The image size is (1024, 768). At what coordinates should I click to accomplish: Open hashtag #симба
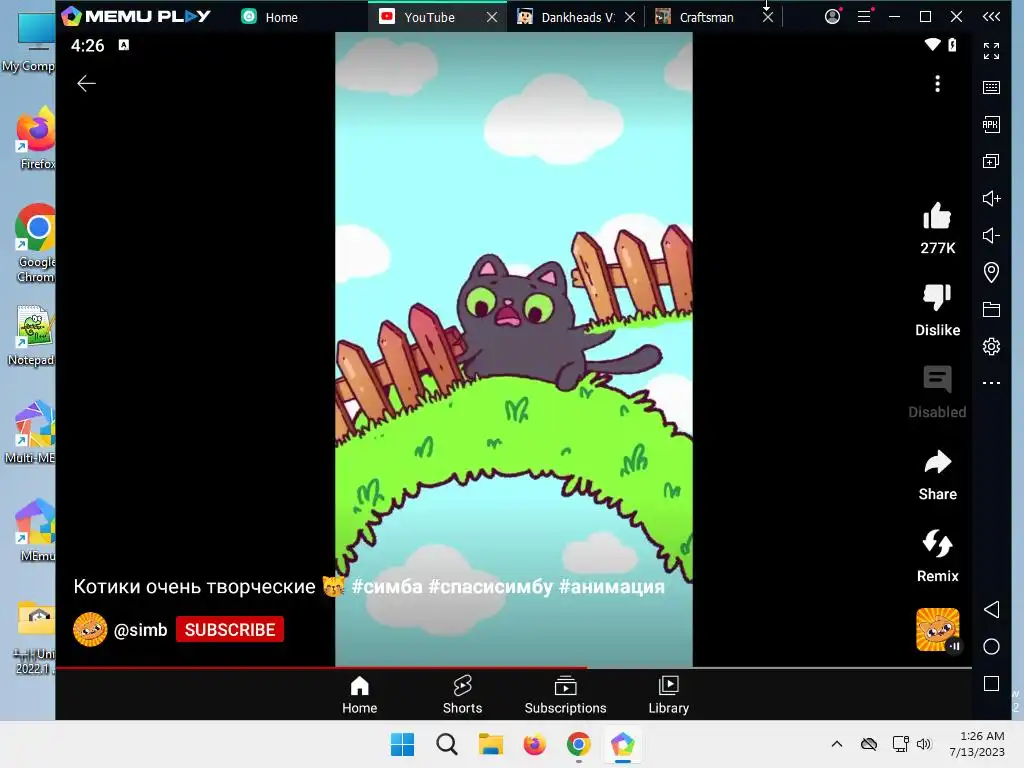point(387,586)
